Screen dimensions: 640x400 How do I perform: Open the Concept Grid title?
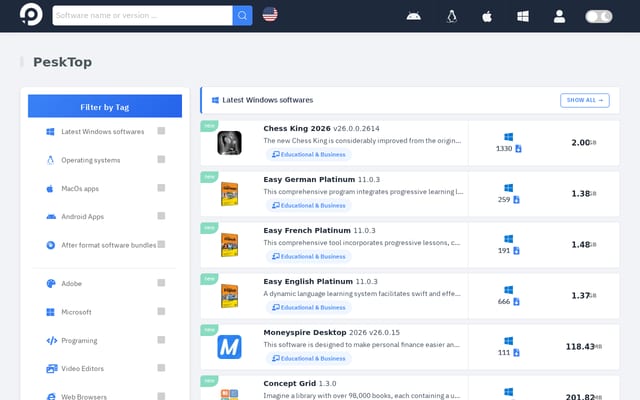coord(289,383)
